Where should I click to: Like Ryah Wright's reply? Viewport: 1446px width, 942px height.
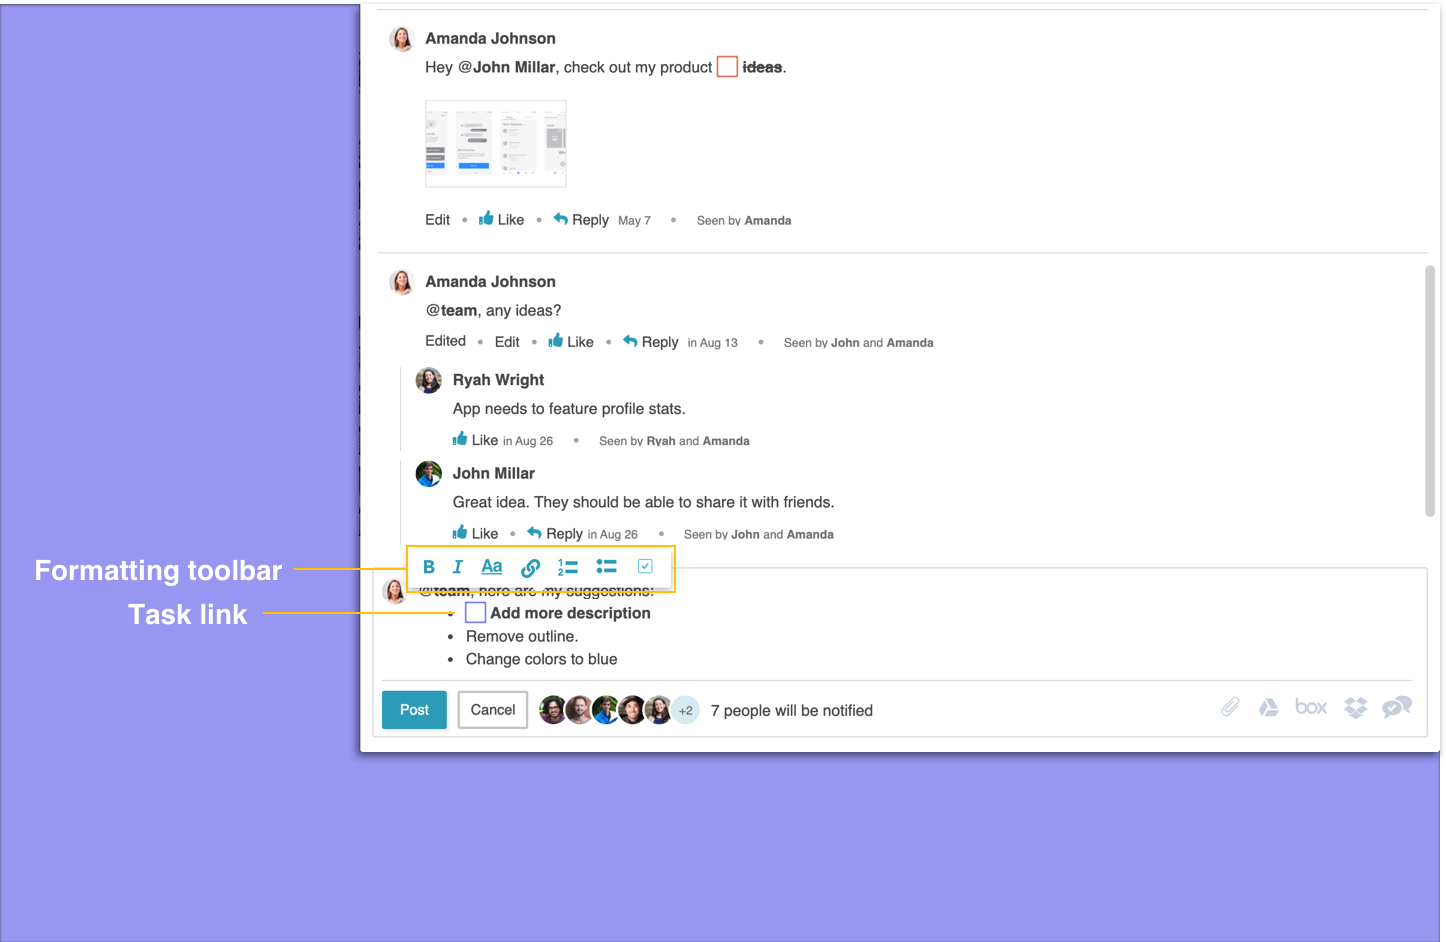click(x=475, y=440)
